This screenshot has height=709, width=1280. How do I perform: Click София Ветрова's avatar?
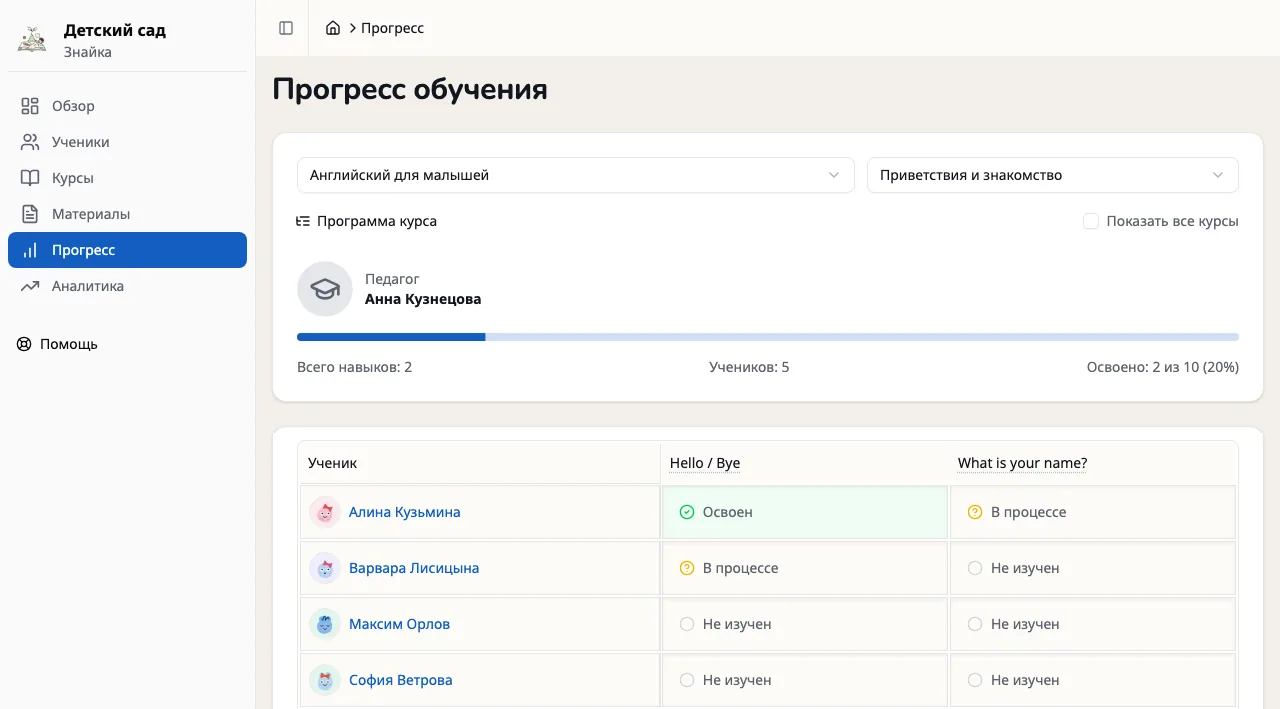pyautogui.click(x=325, y=680)
